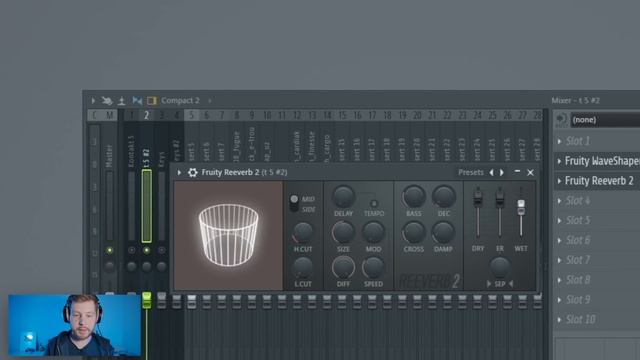Select the Slot 8 effect slot

pyautogui.click(x=597, y=280)
